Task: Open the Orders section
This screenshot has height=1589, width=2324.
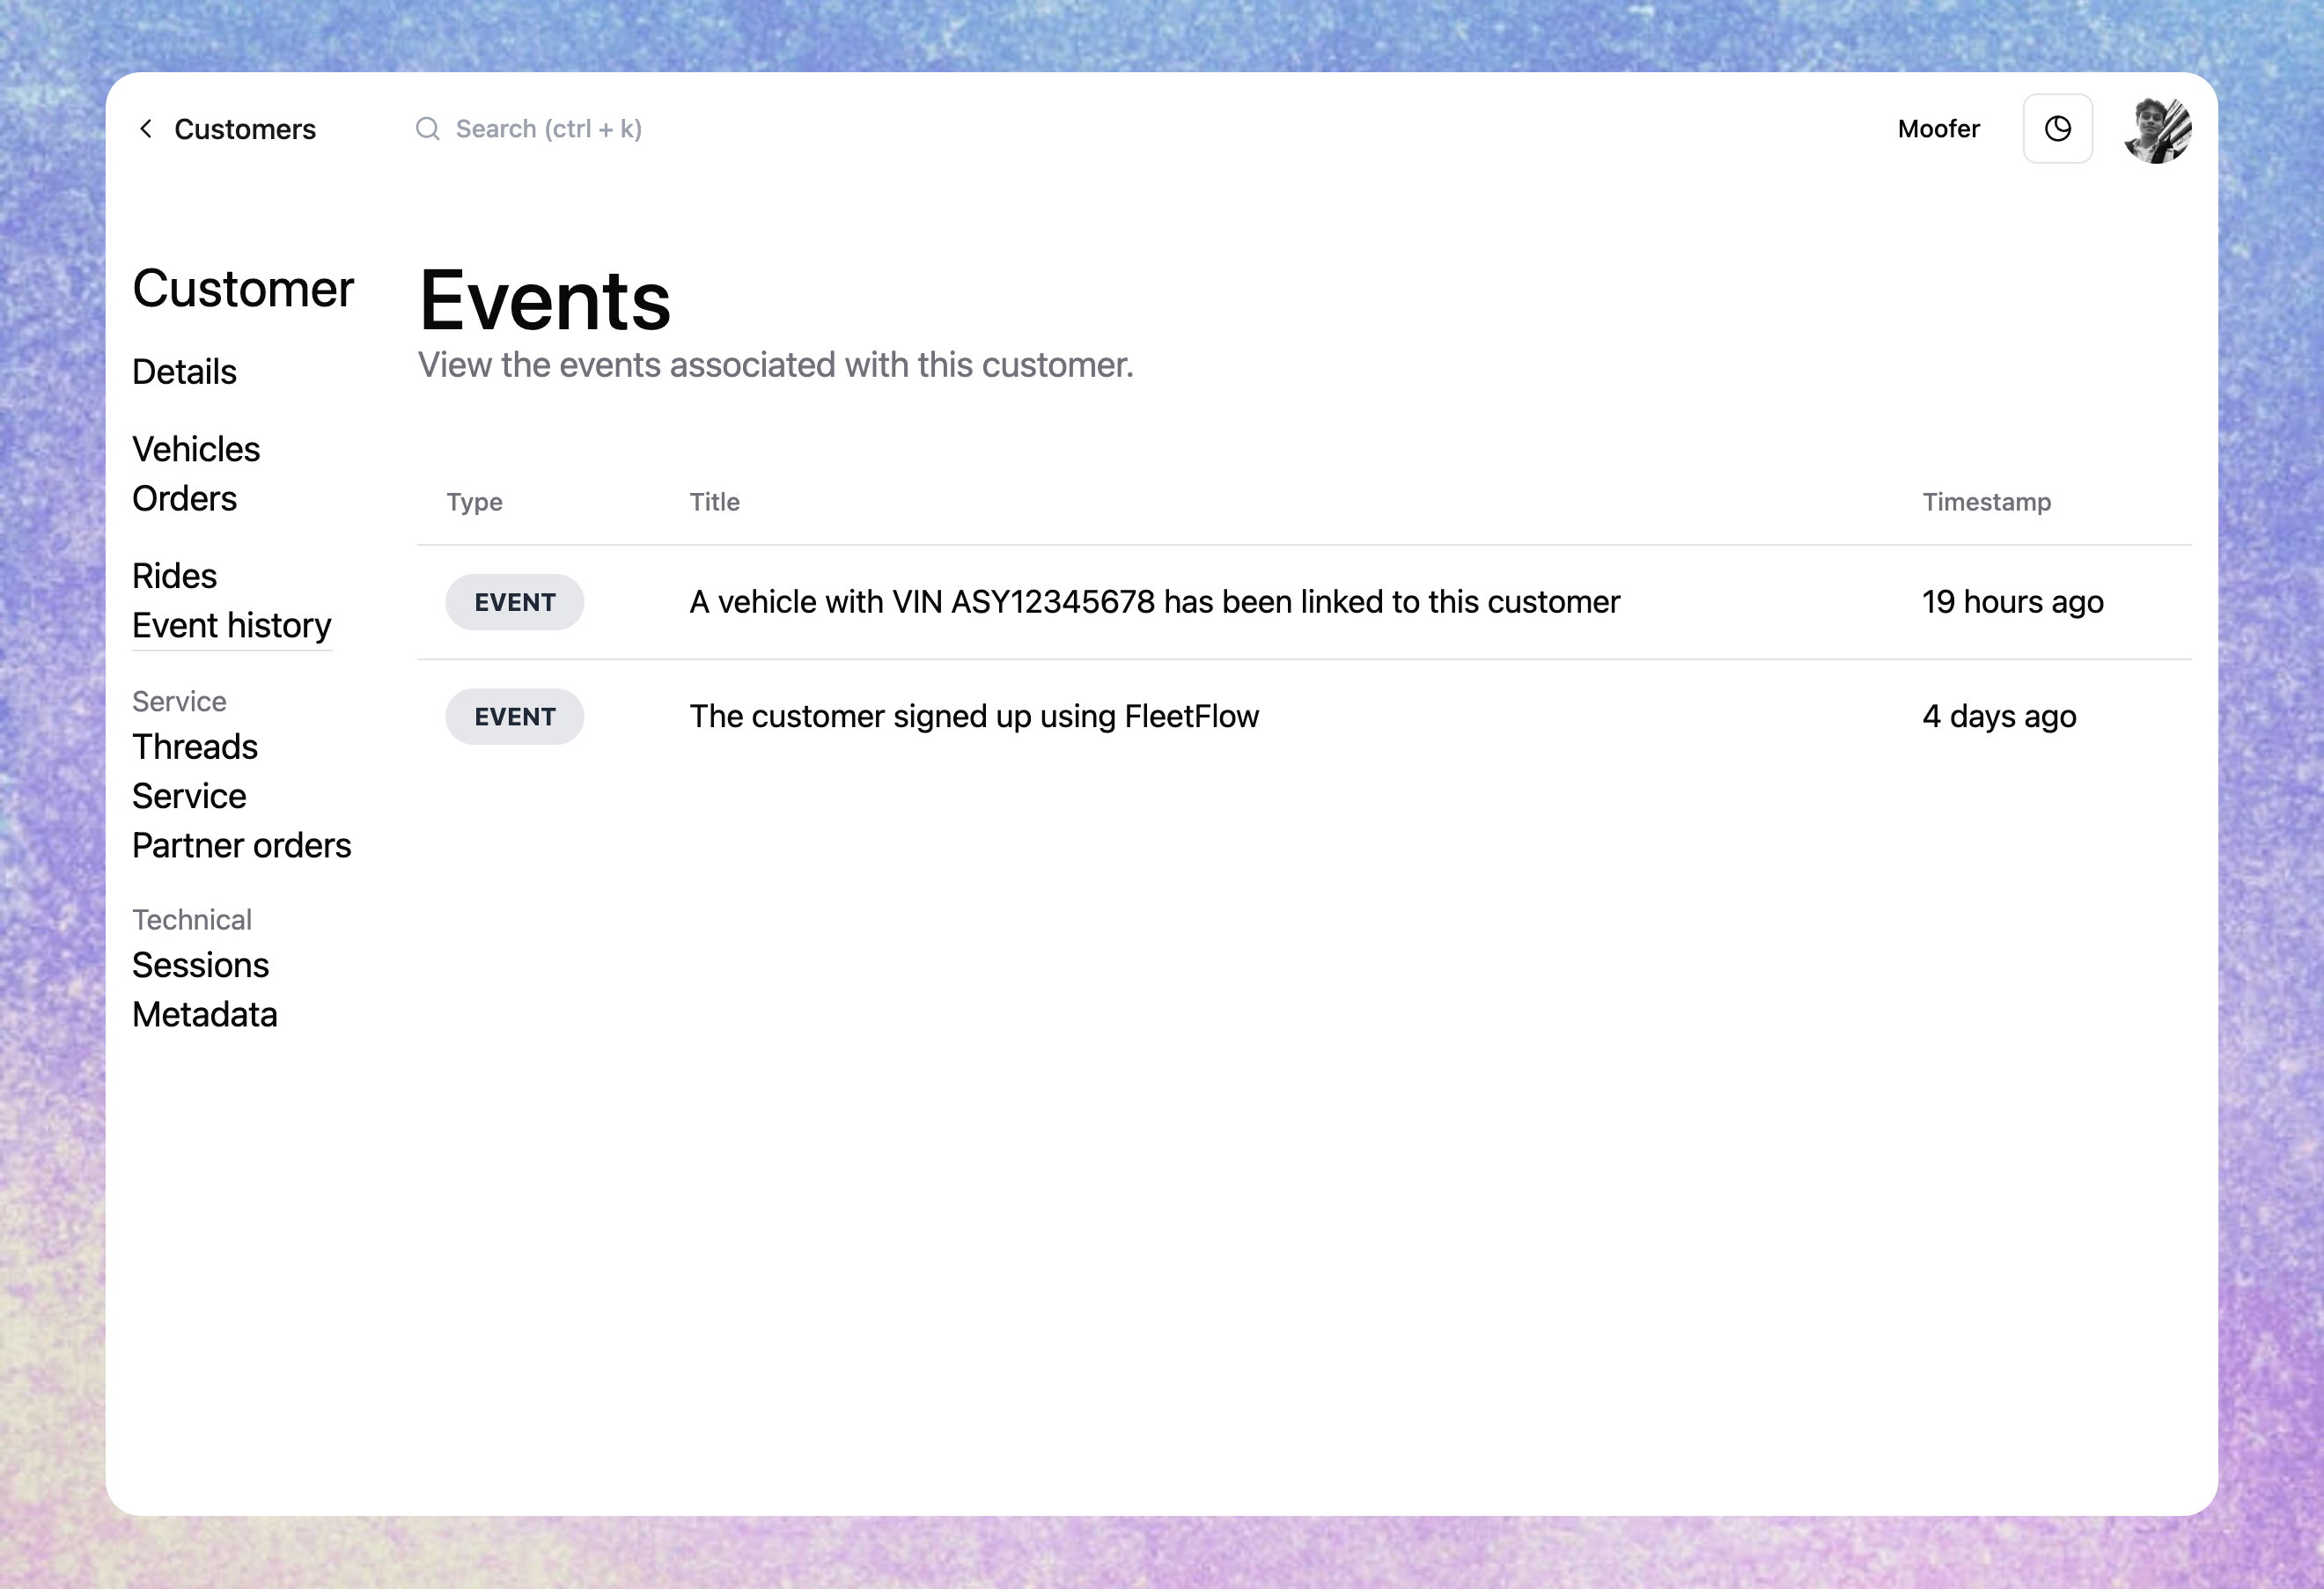Action: pos(184,499)
